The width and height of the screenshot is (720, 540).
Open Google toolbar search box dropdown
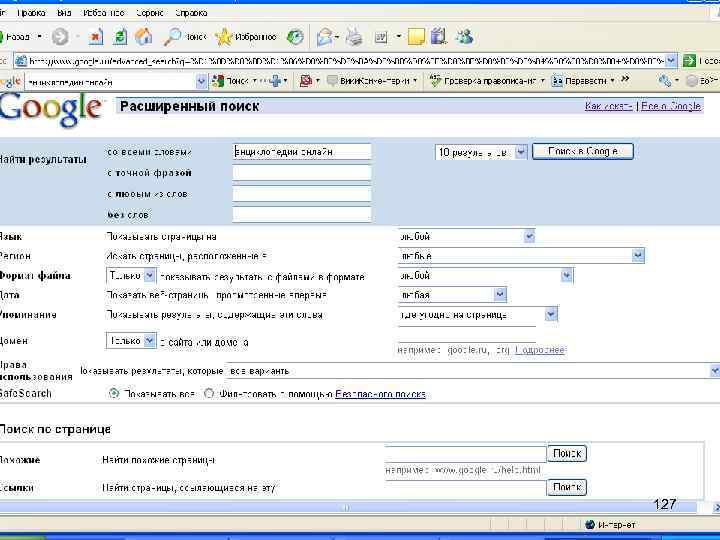[201, 82]
